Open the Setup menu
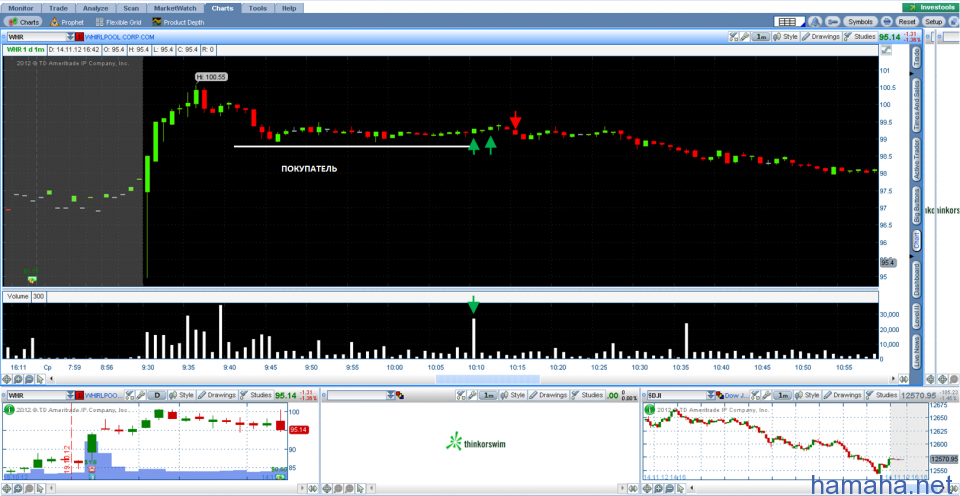The image size is (960, 496). [x=934, y=21]
